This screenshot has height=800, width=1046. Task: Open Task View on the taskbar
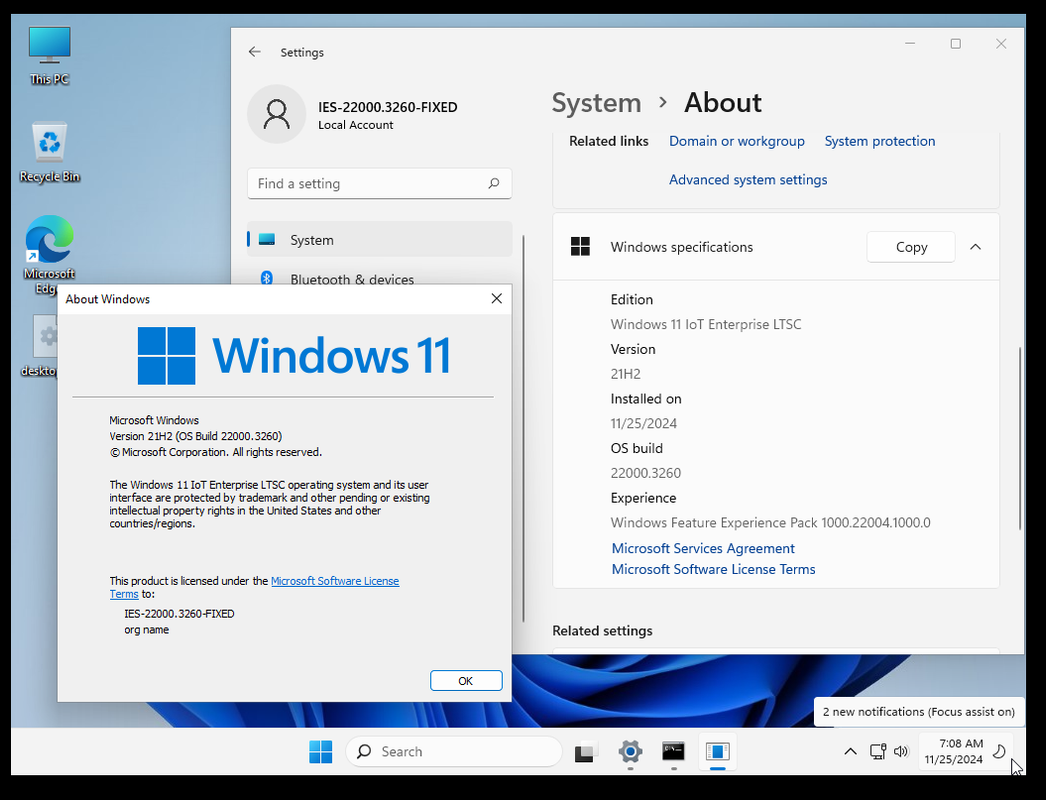(x=585, y=752)
